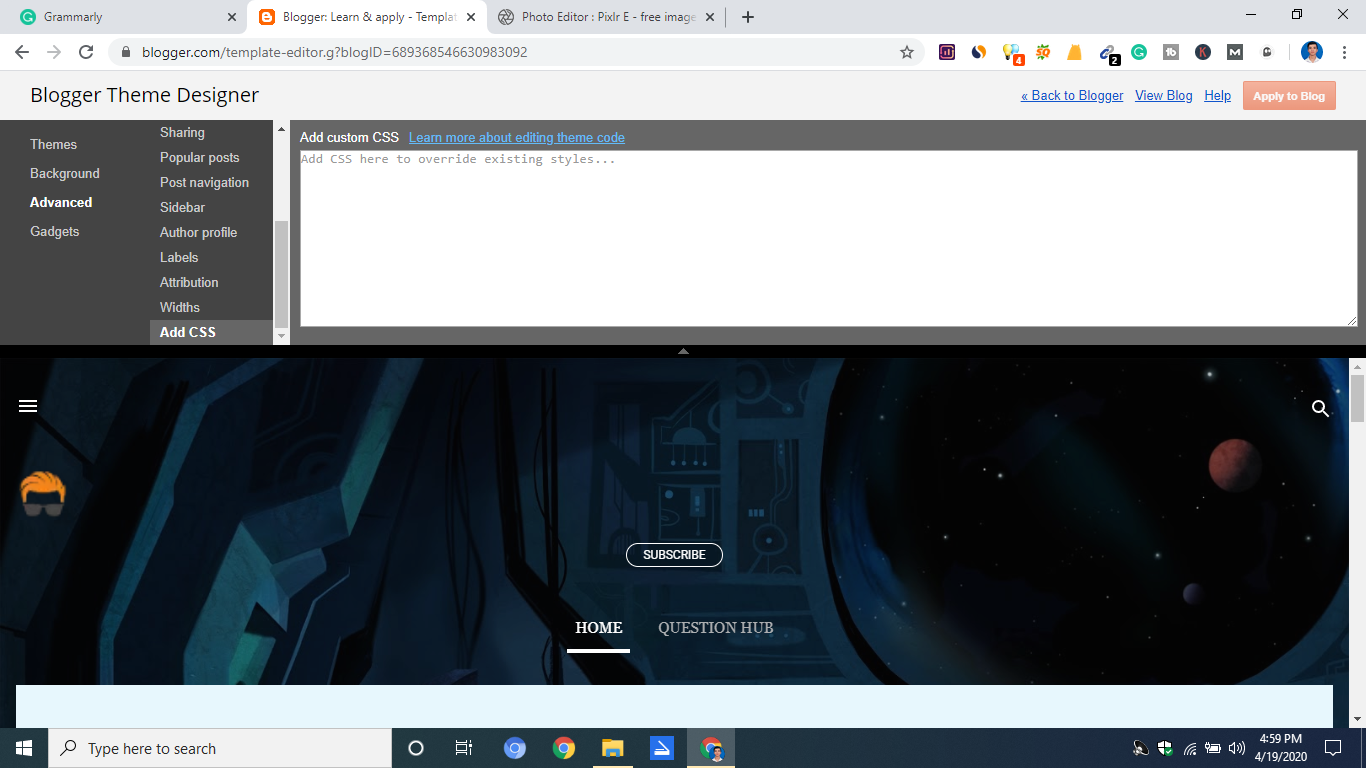Viewport: 1366px width, 768px height.
Task: Open the Labels settings item
Action: [179, 257]
